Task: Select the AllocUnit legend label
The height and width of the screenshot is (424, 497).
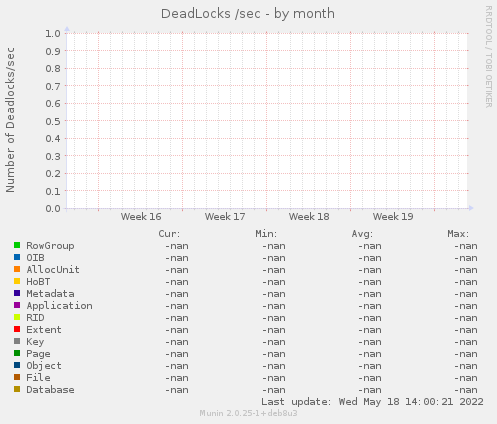Action: 53,270
